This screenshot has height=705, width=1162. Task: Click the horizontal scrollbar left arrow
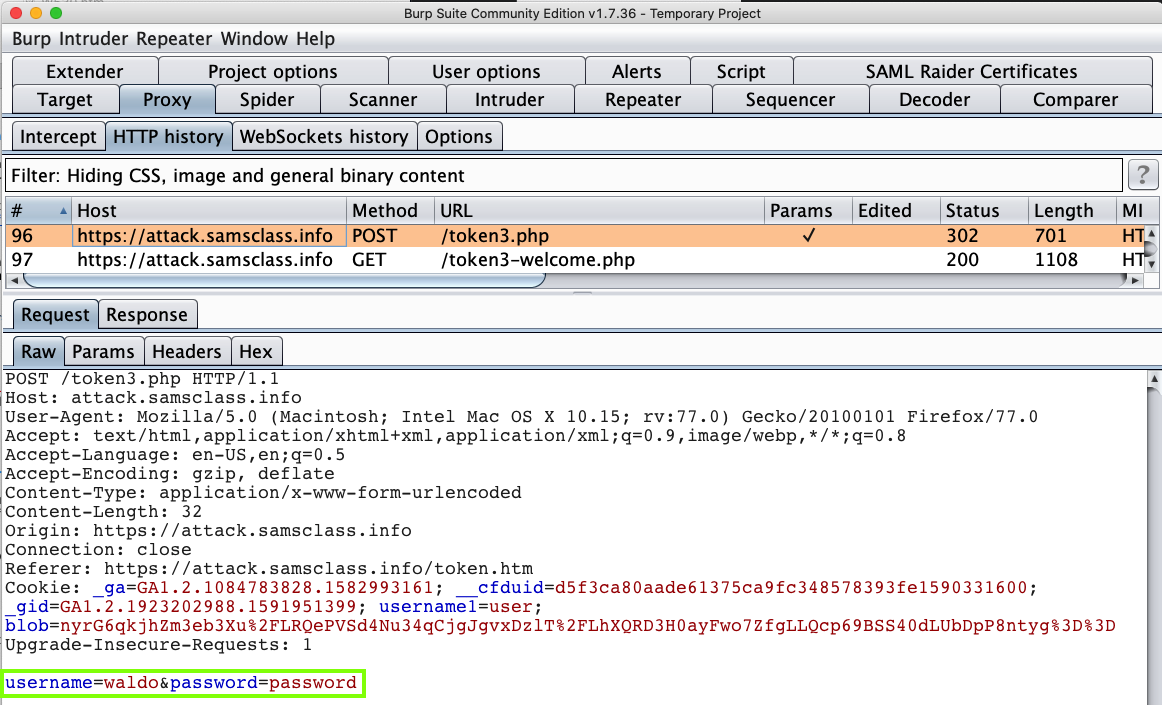coord(13,280)
